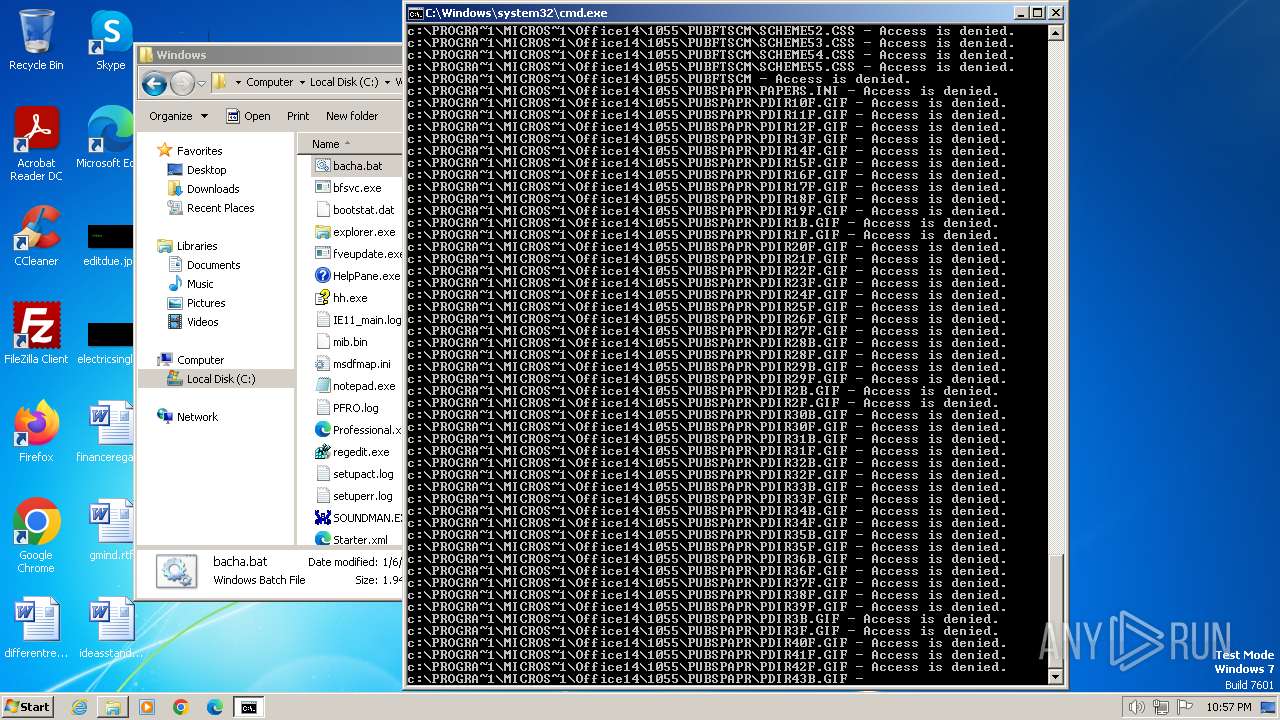Viewport: 1280px width, 720px height.
Task: Open the electricsingl... desktop file
Action: (x=106, y=340)
